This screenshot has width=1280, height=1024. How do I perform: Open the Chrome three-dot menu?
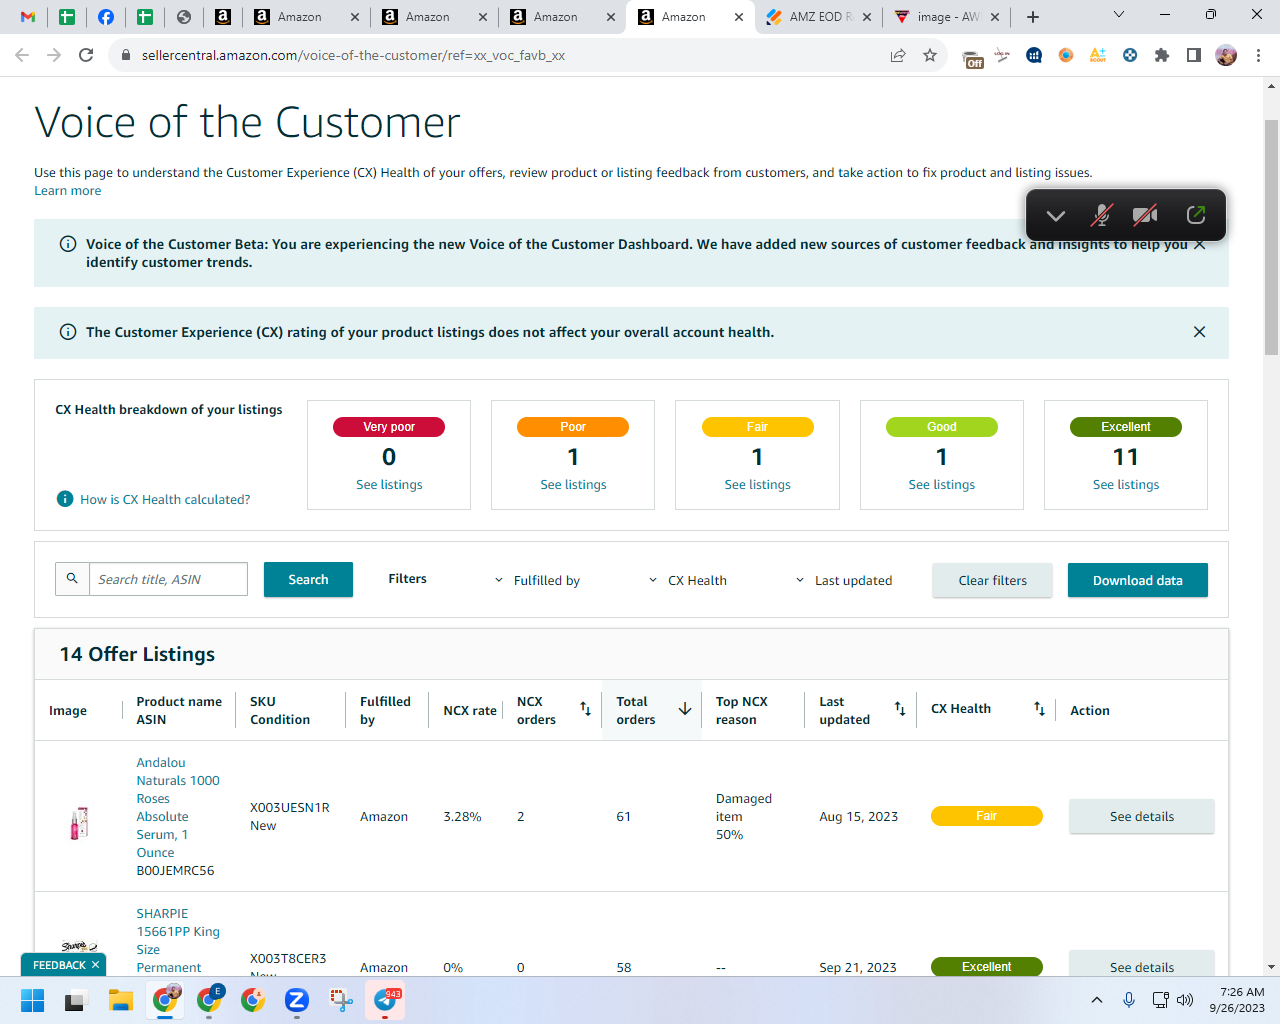(x=1259, y=56)
